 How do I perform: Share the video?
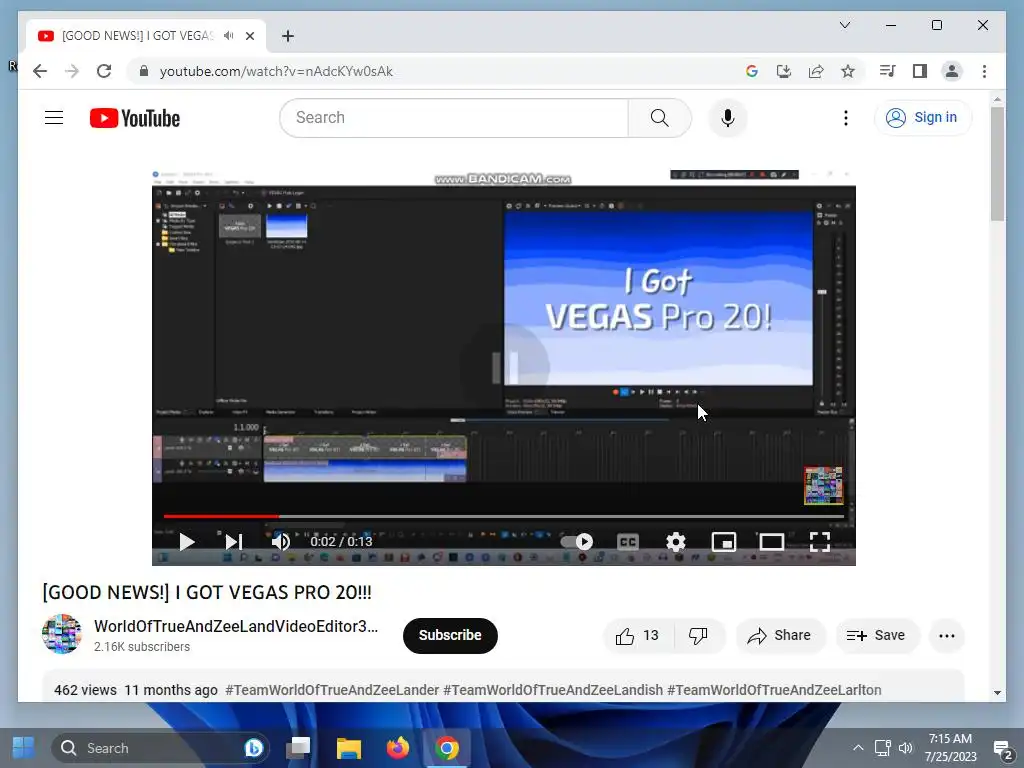[780, 635]
